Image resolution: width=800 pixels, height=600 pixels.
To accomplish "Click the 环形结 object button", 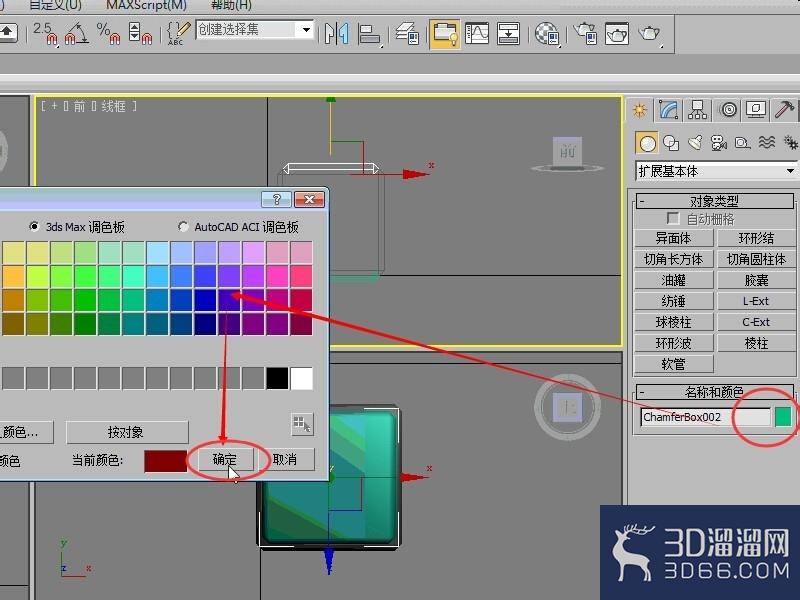I will [x=756, y=238].
